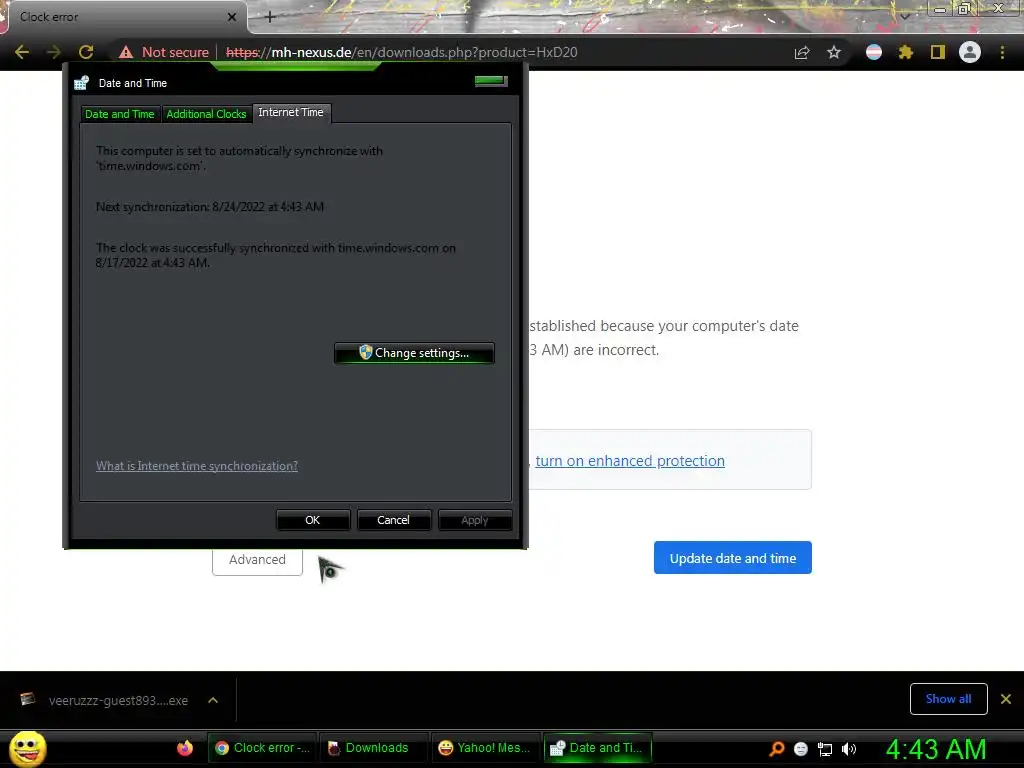Viewport: 1024px width, 768px height.
Task: Open the Chrome profile avatar
Action: 969,52
